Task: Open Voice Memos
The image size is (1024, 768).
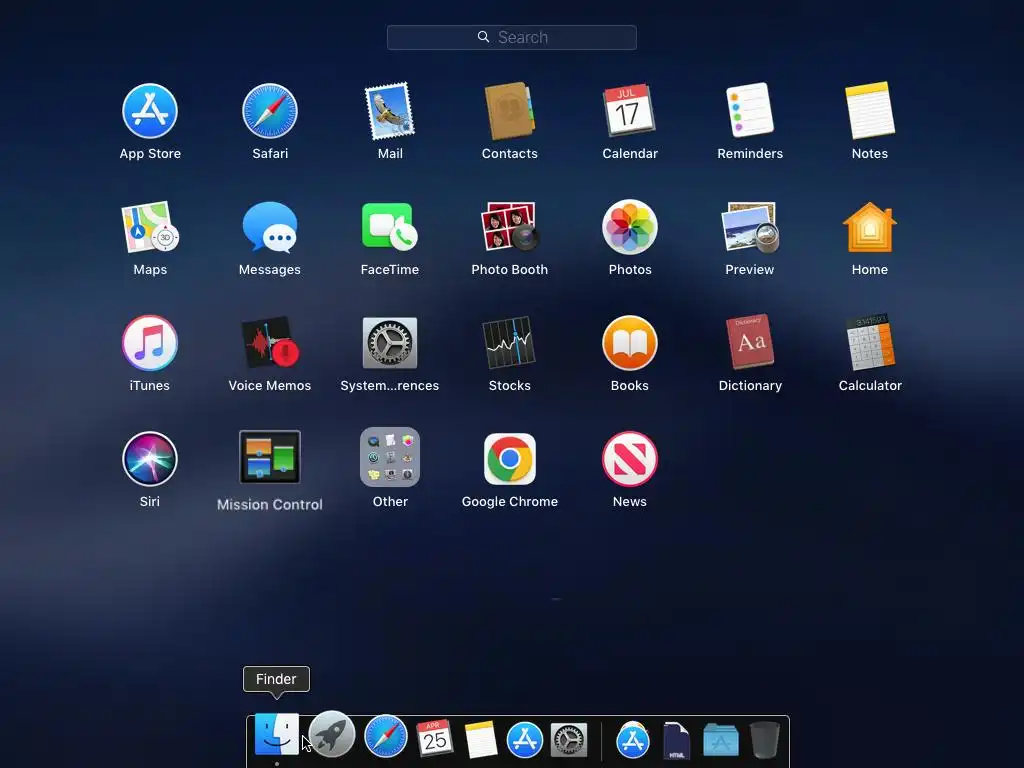Action: (x=270, y=343)
